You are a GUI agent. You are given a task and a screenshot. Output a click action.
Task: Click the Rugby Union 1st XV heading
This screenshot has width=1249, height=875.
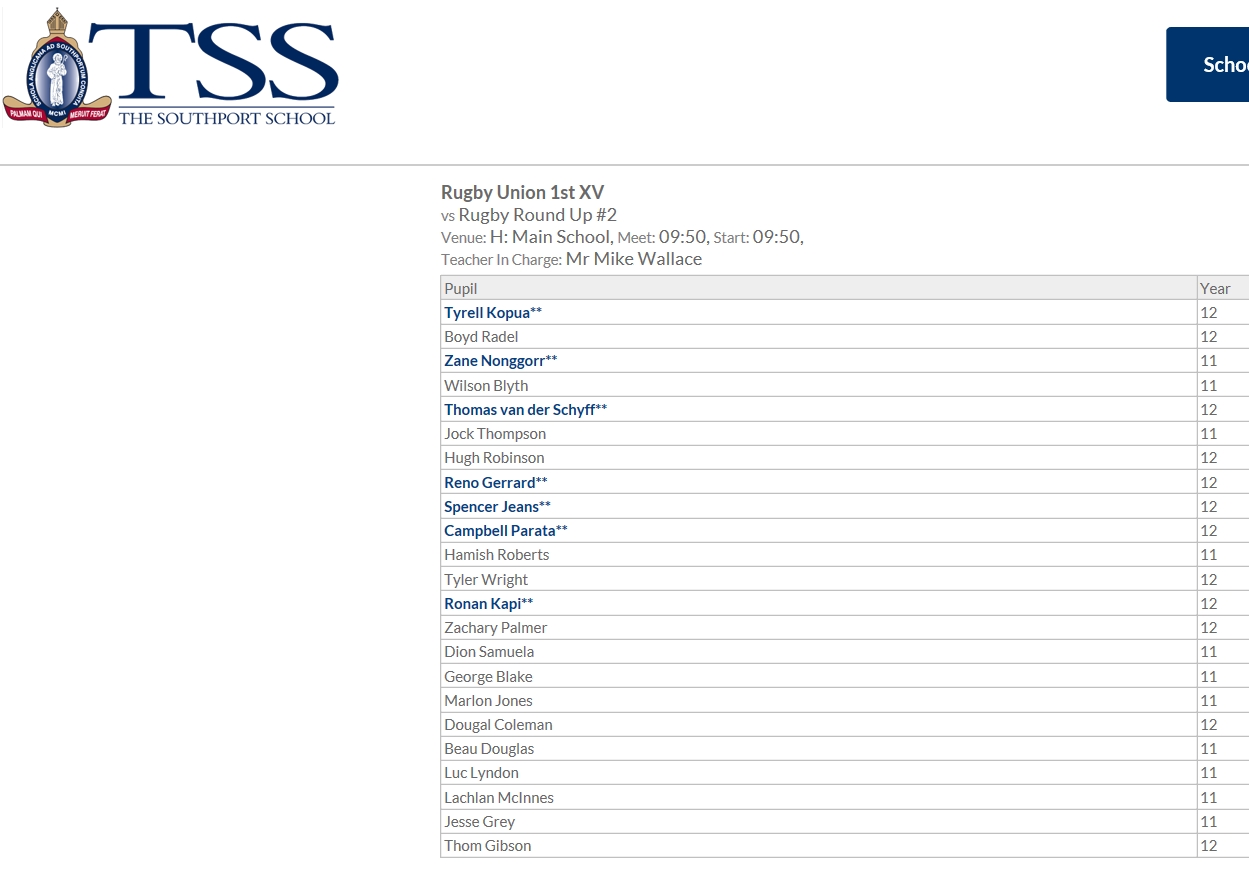[x=522, y=192]
